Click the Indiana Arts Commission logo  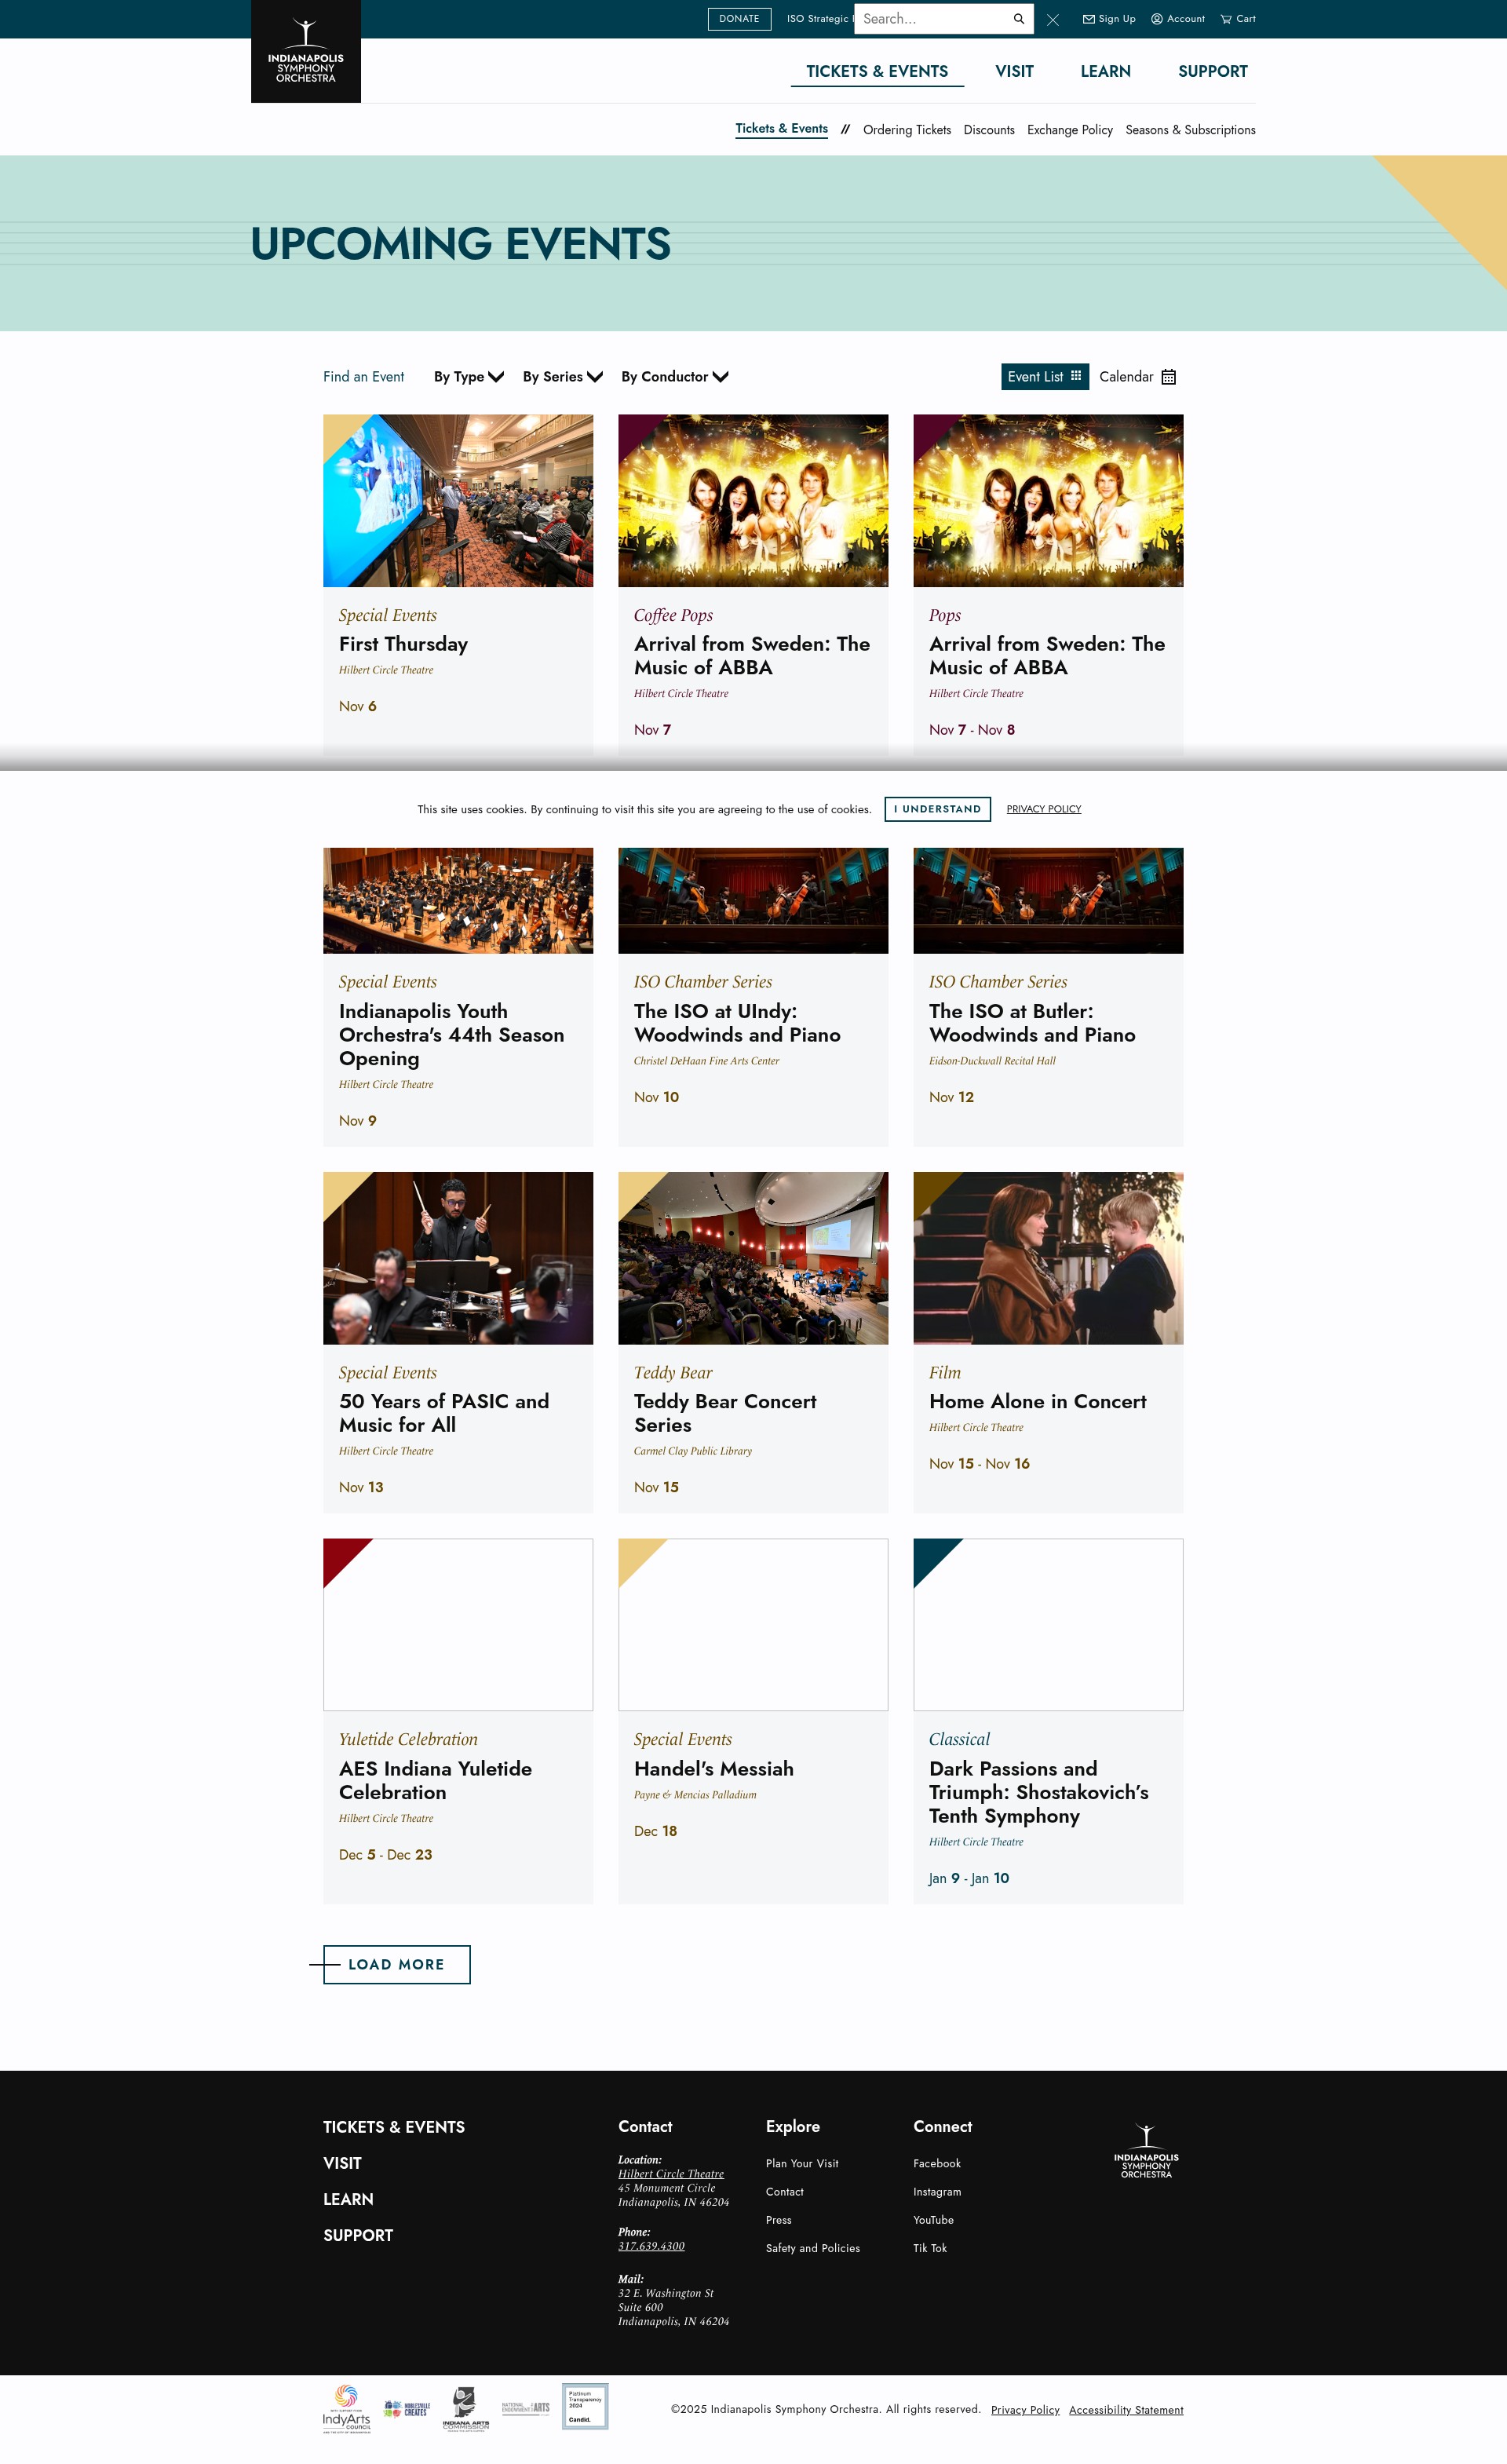tap(466, 2408)
